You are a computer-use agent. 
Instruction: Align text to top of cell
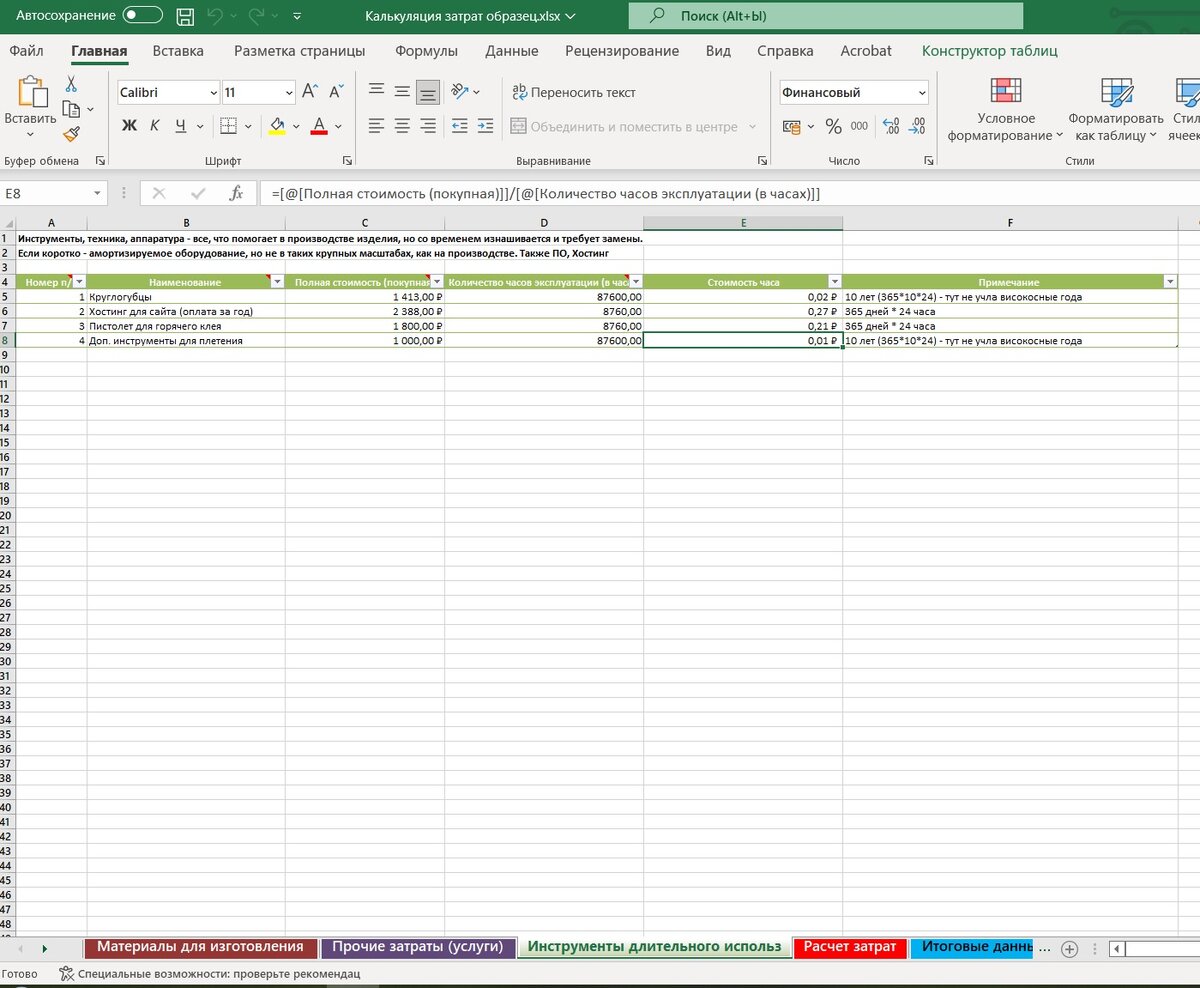coord(377,92)
